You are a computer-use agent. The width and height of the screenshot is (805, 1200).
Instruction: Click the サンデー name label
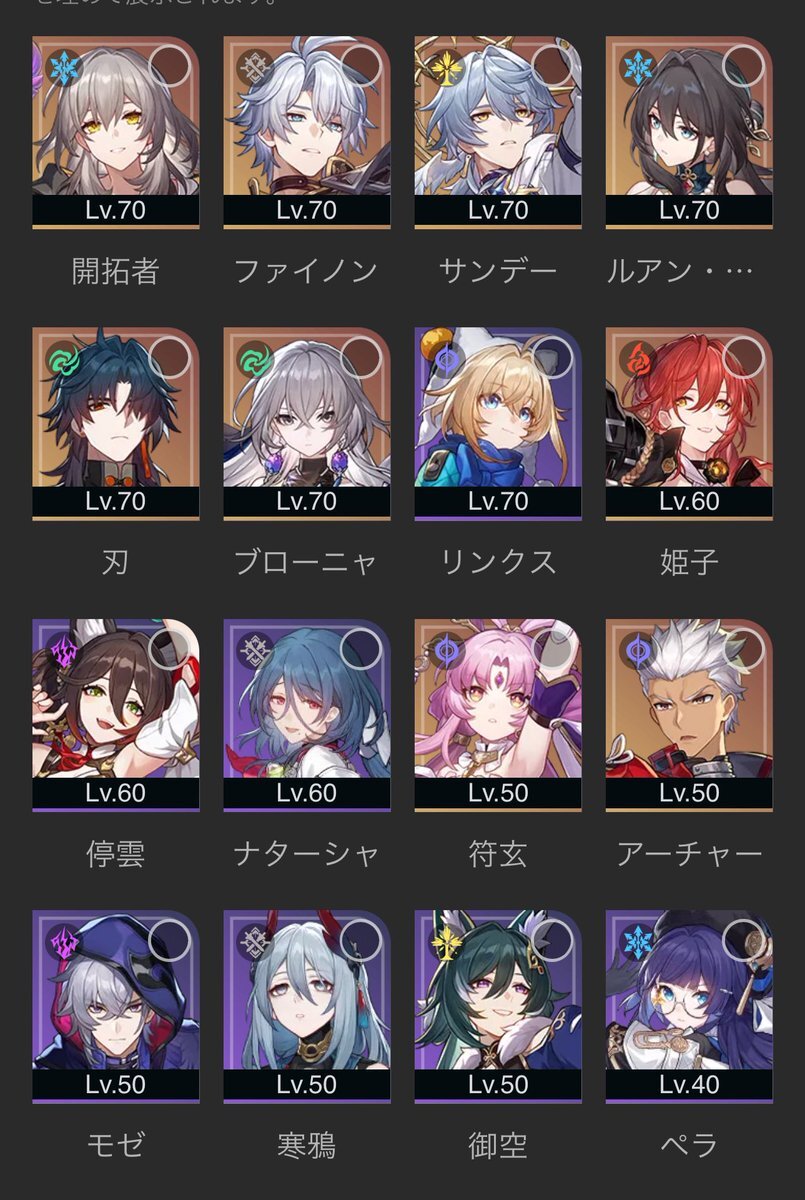[498, 271]
